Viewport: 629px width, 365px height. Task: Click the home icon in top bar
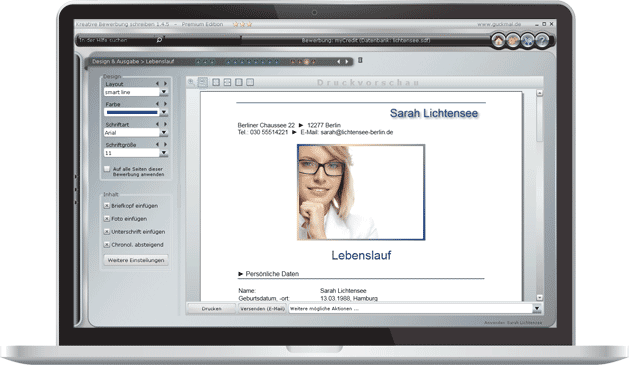498,41
